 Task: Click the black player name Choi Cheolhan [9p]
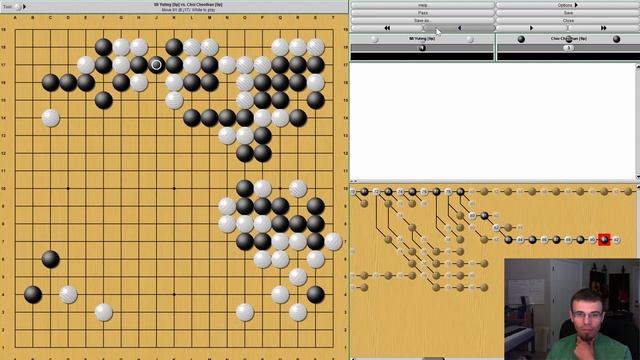[x=569, y=39]
